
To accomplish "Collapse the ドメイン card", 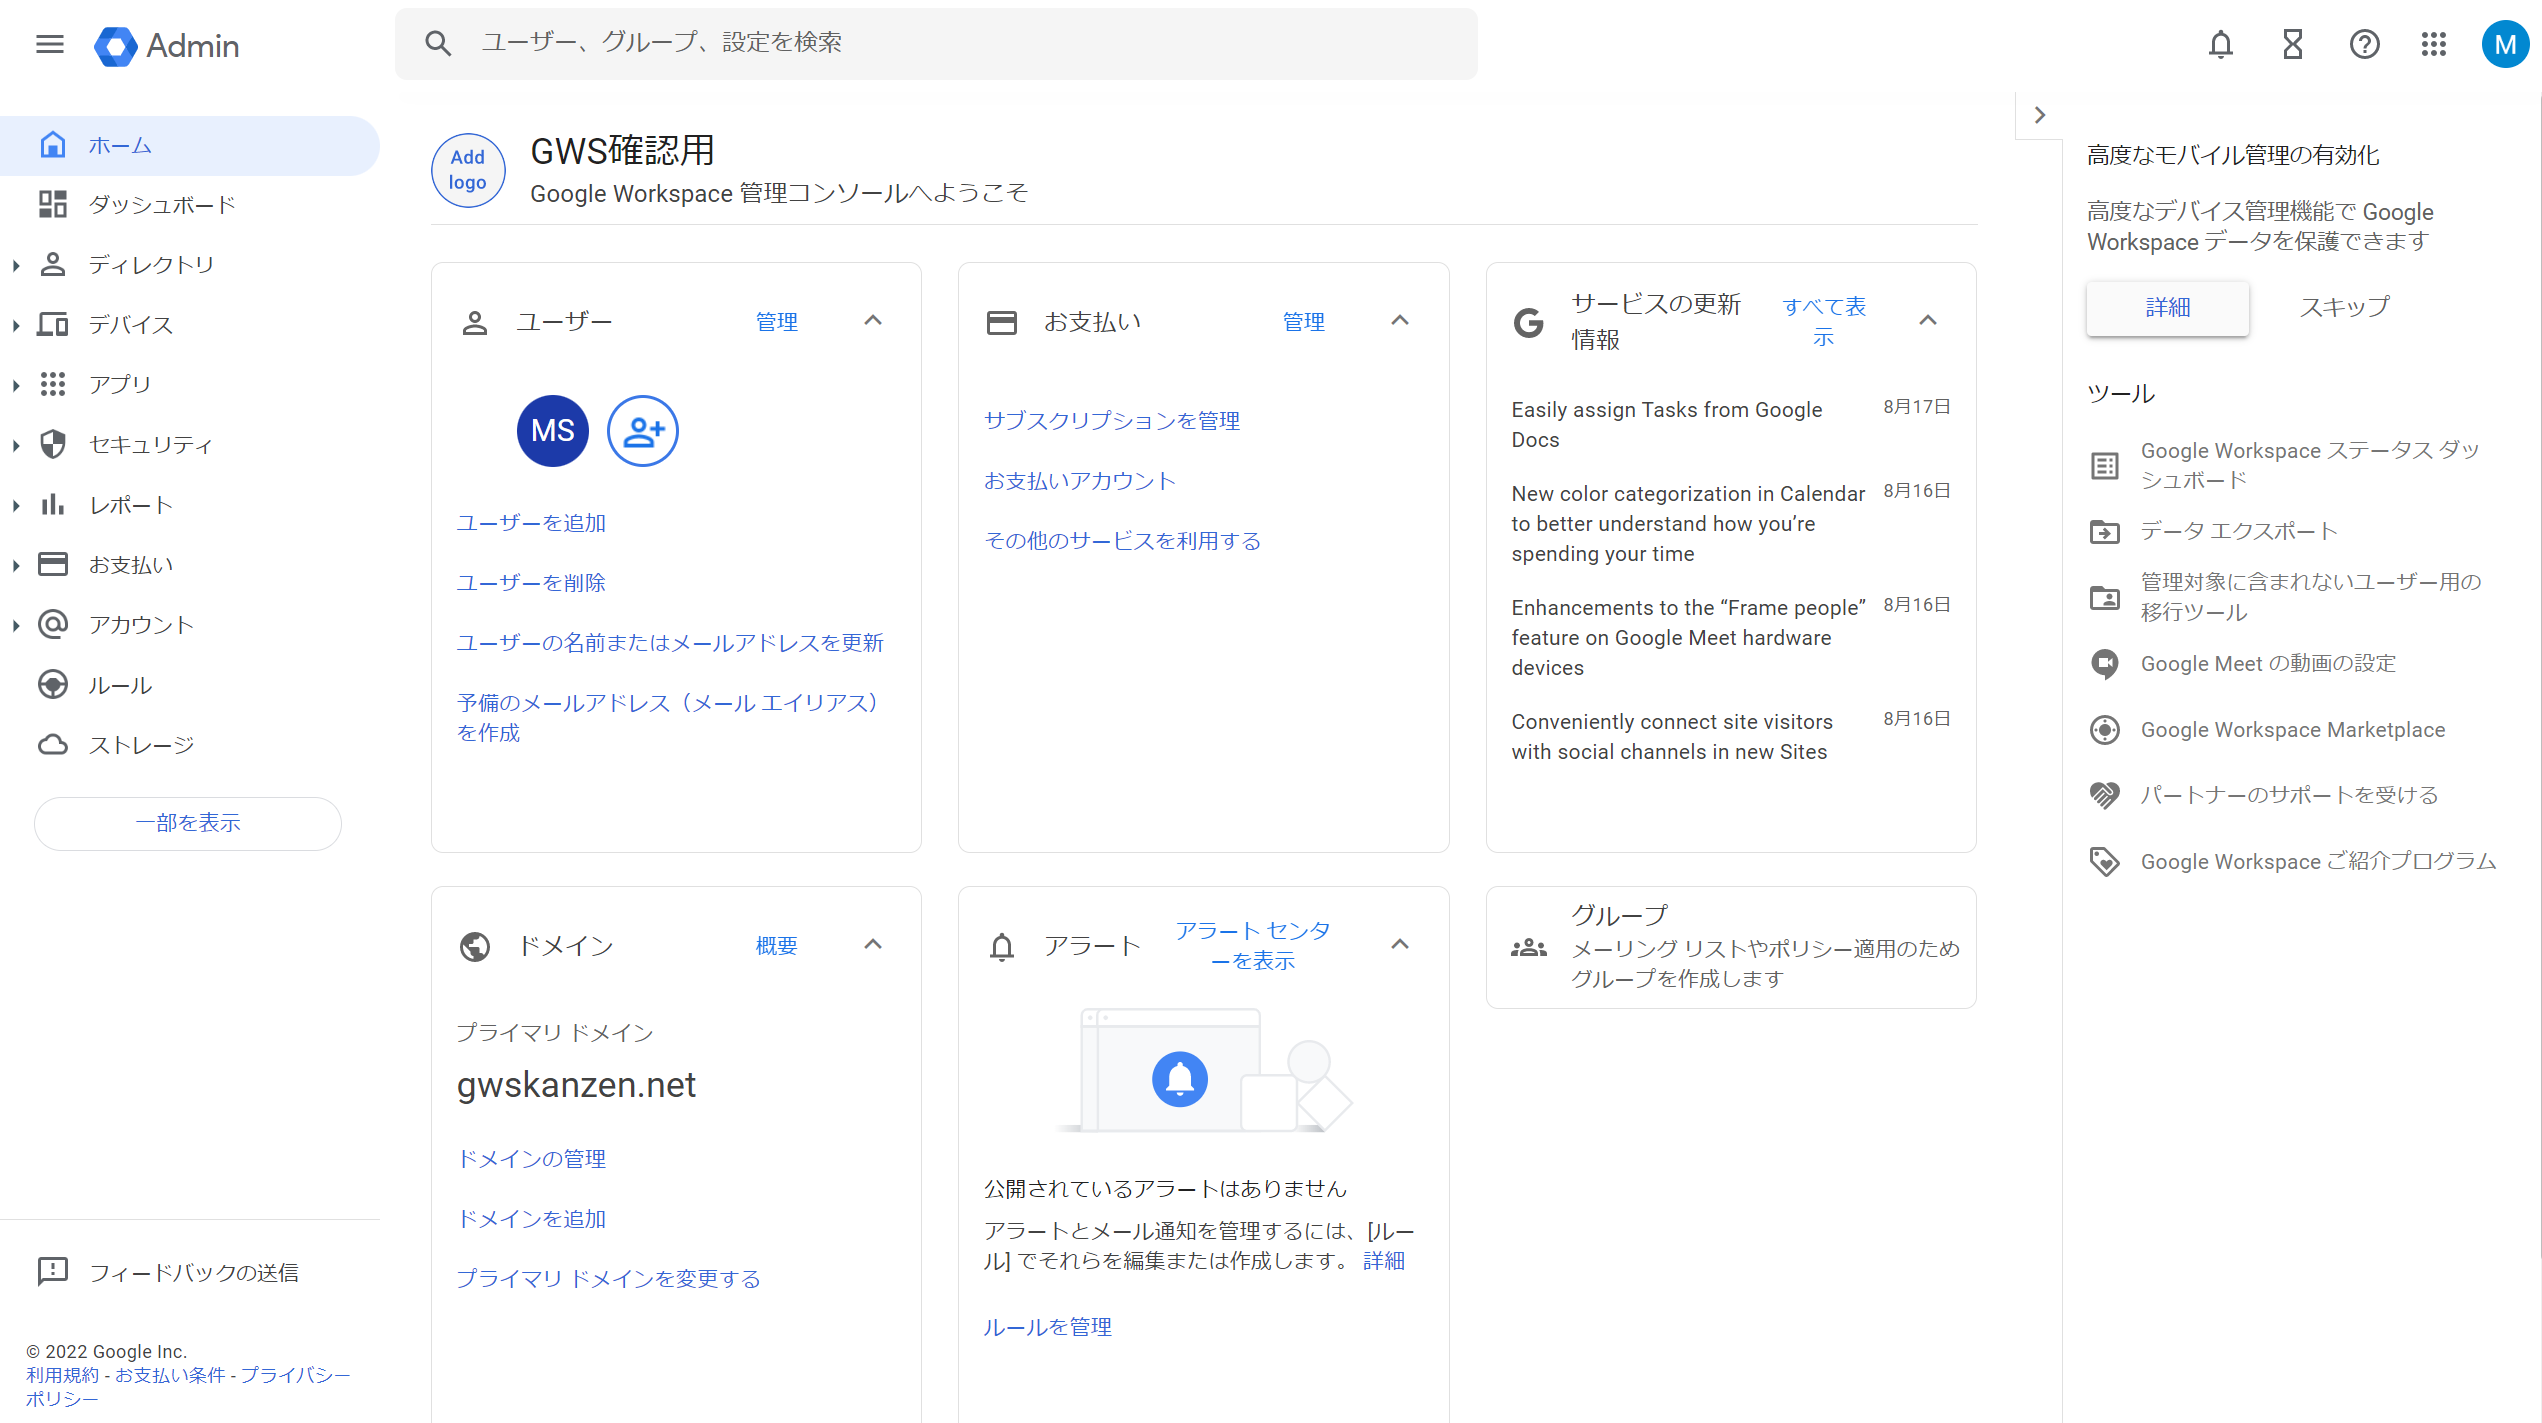I will click(x=873, y=944).
